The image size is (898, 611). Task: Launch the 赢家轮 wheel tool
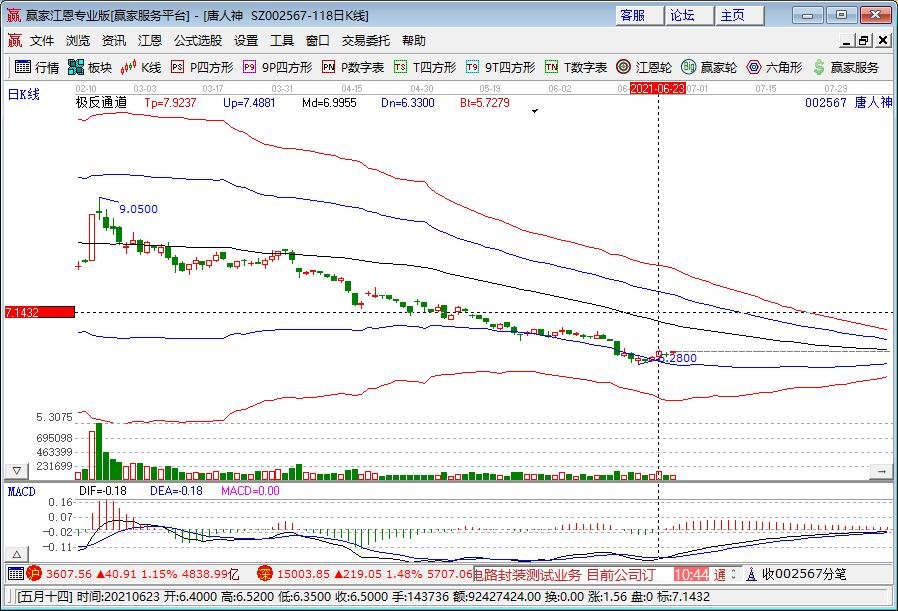click(x=709, y=68)
